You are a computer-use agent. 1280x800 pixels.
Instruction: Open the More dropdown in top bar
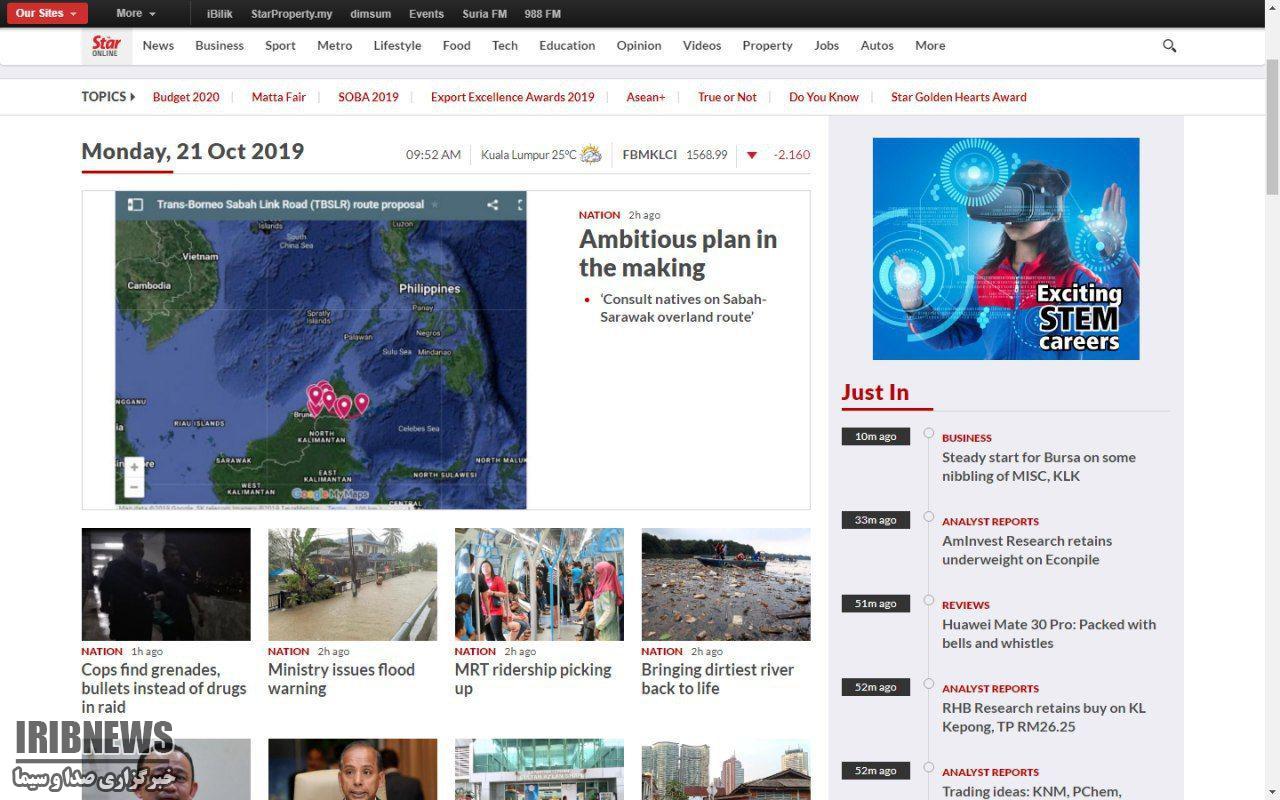135,13
